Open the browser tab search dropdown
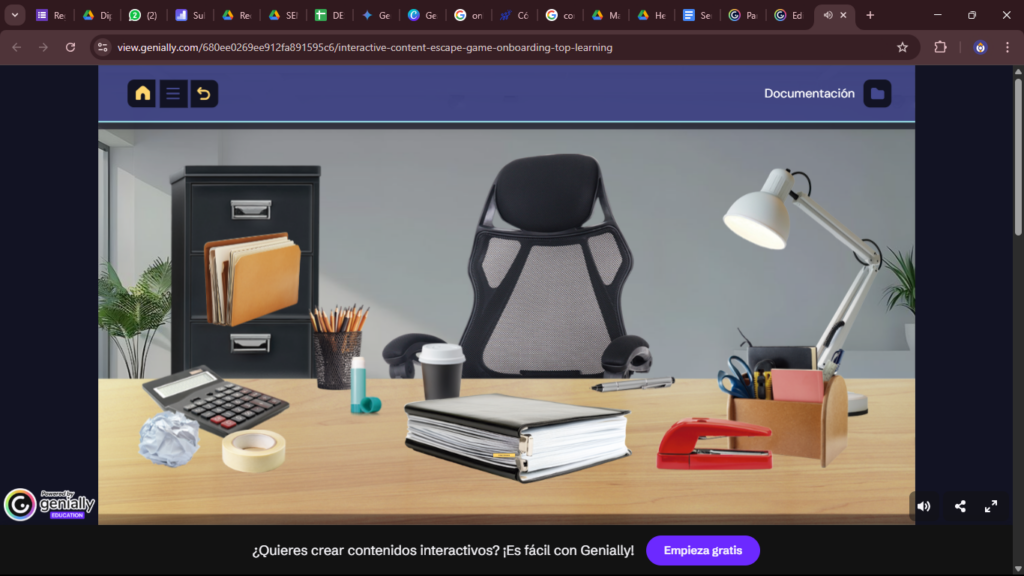 point(15,15)
